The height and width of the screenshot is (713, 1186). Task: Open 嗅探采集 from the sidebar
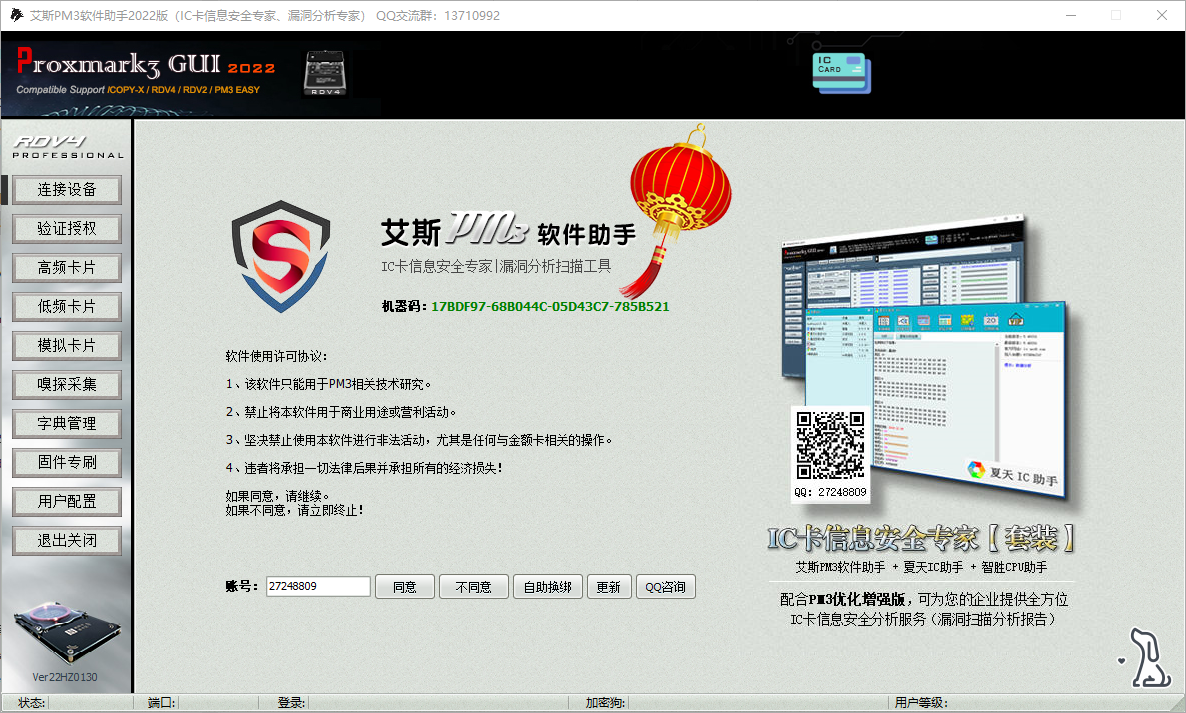67,384
